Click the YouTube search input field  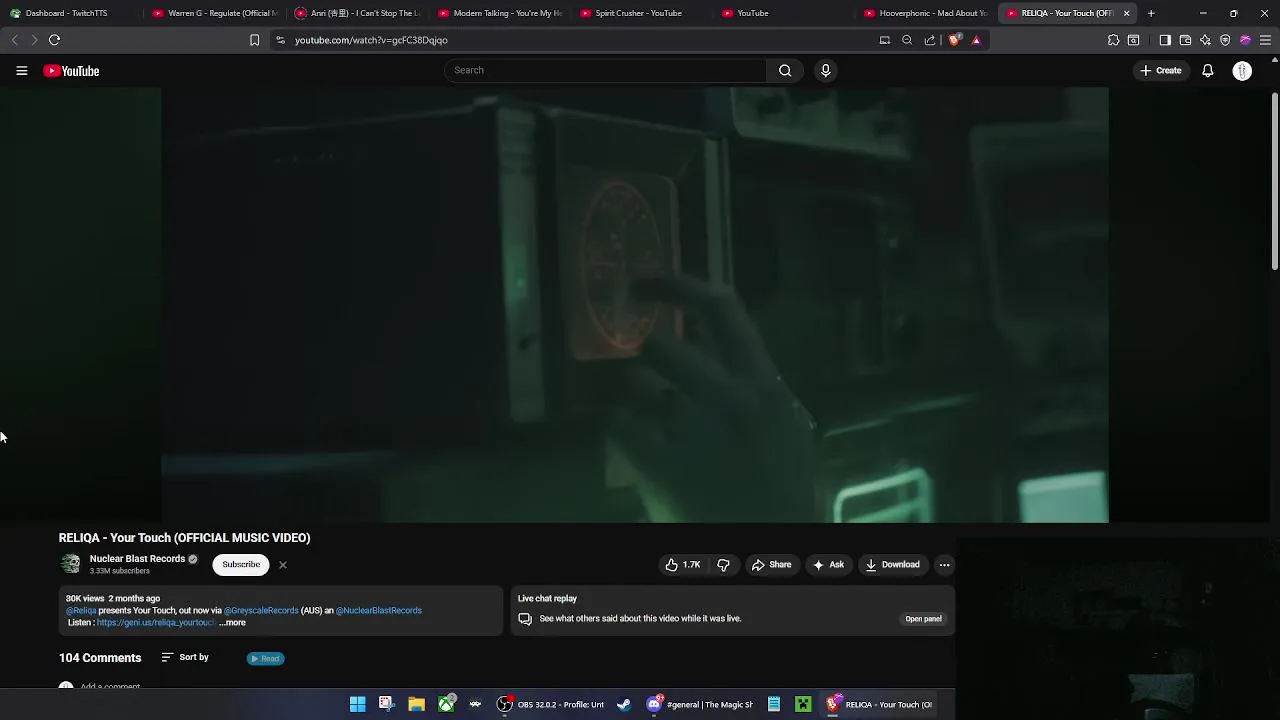click(x=605, y=70)
